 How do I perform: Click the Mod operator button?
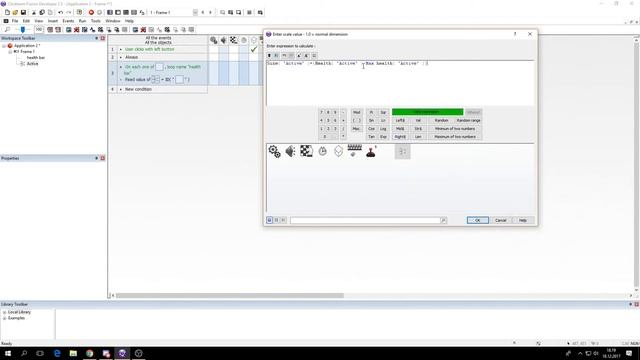[x=356, y=112]
